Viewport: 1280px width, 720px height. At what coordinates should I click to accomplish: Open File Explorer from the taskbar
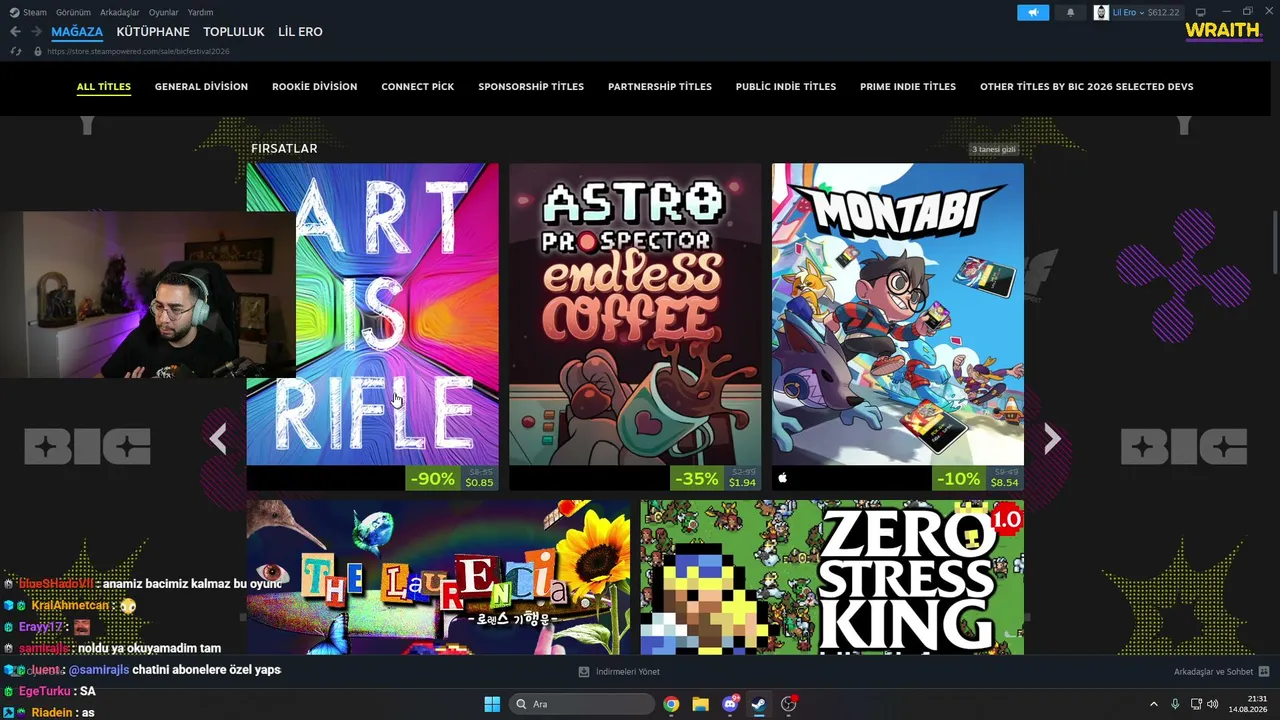coord(700,704)
